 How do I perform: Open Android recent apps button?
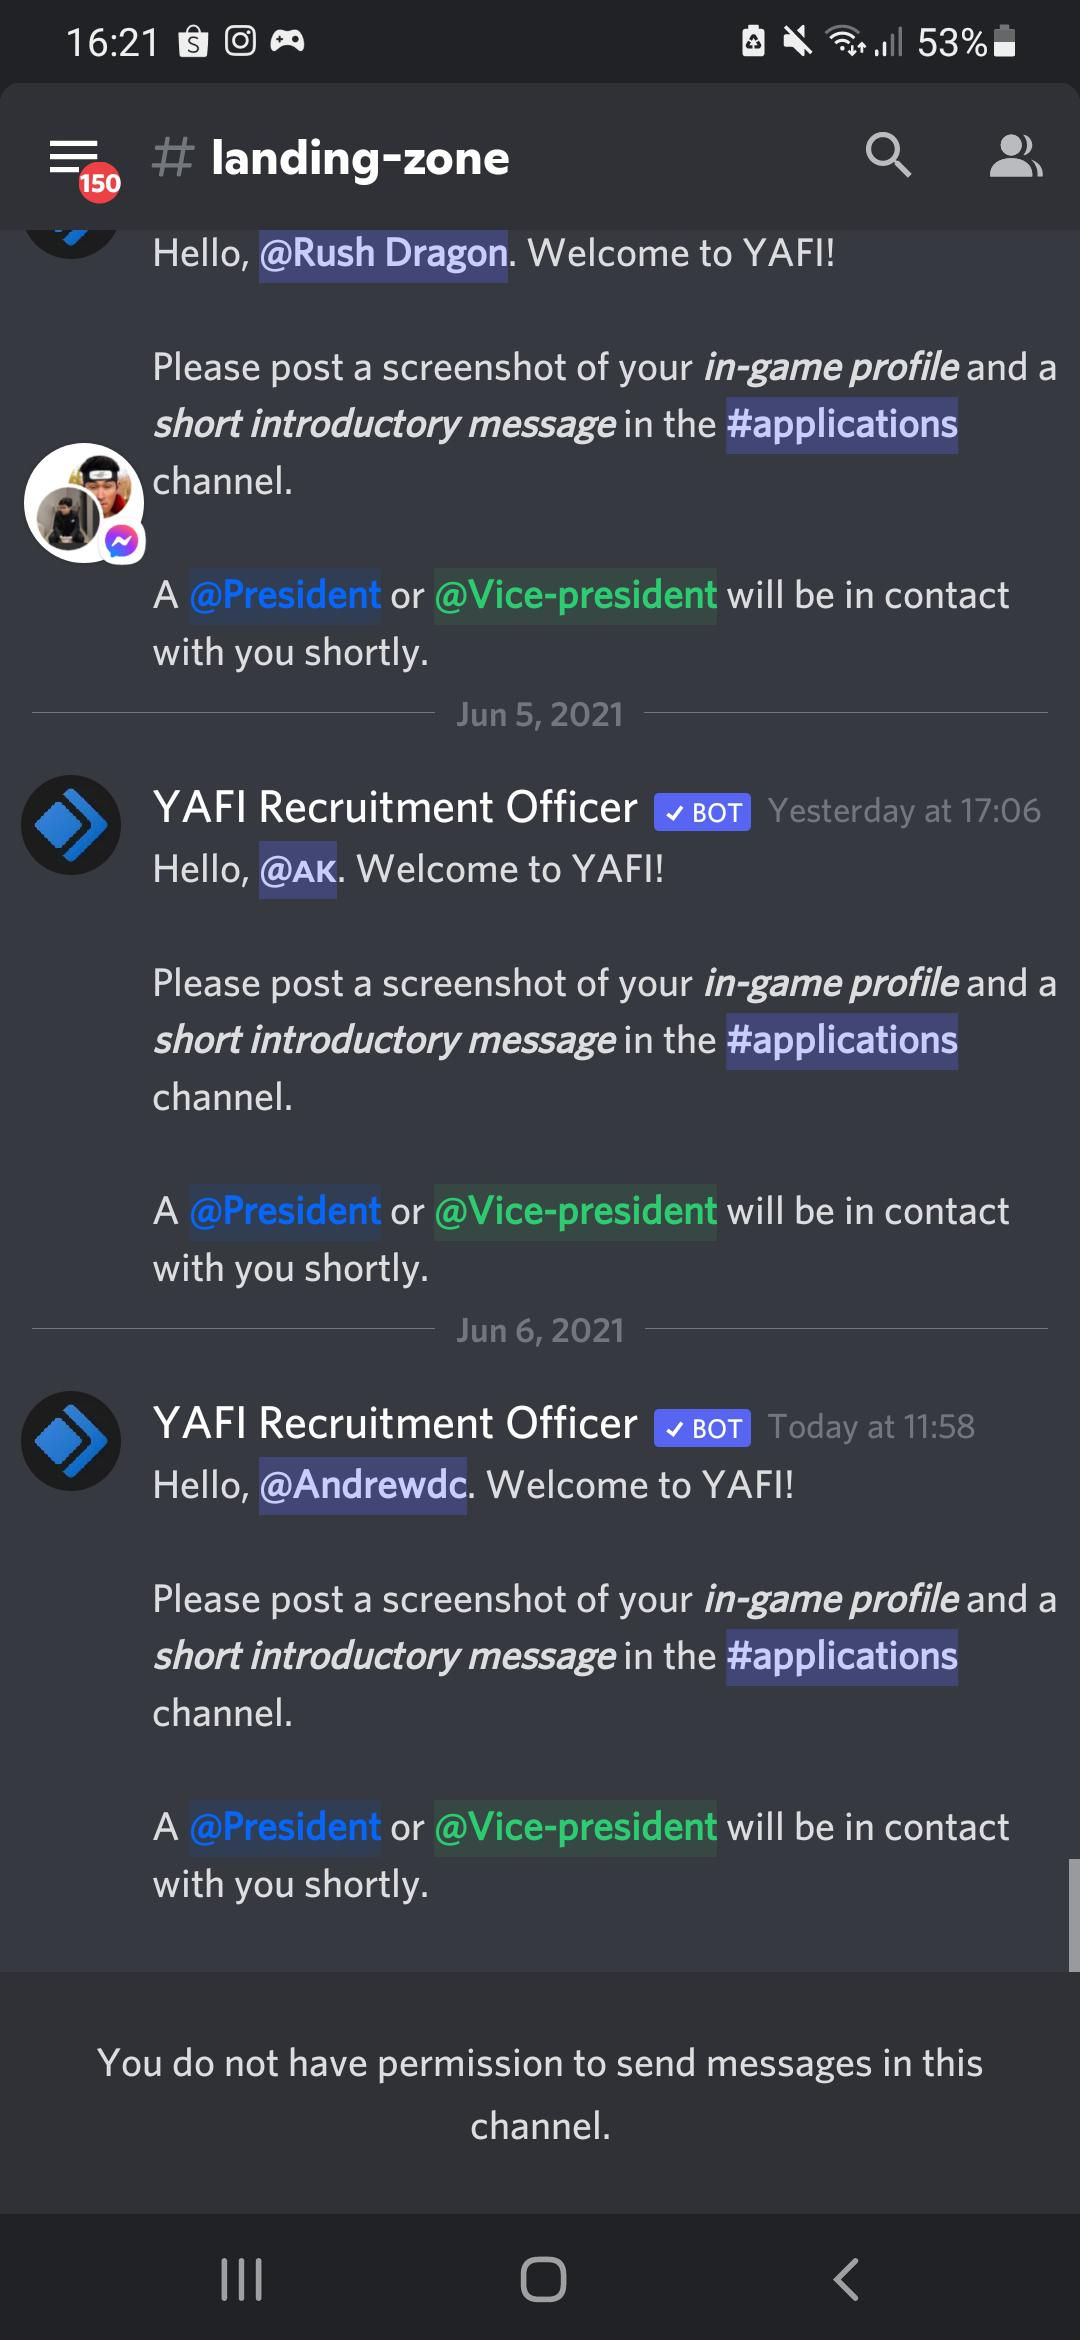241,2279
